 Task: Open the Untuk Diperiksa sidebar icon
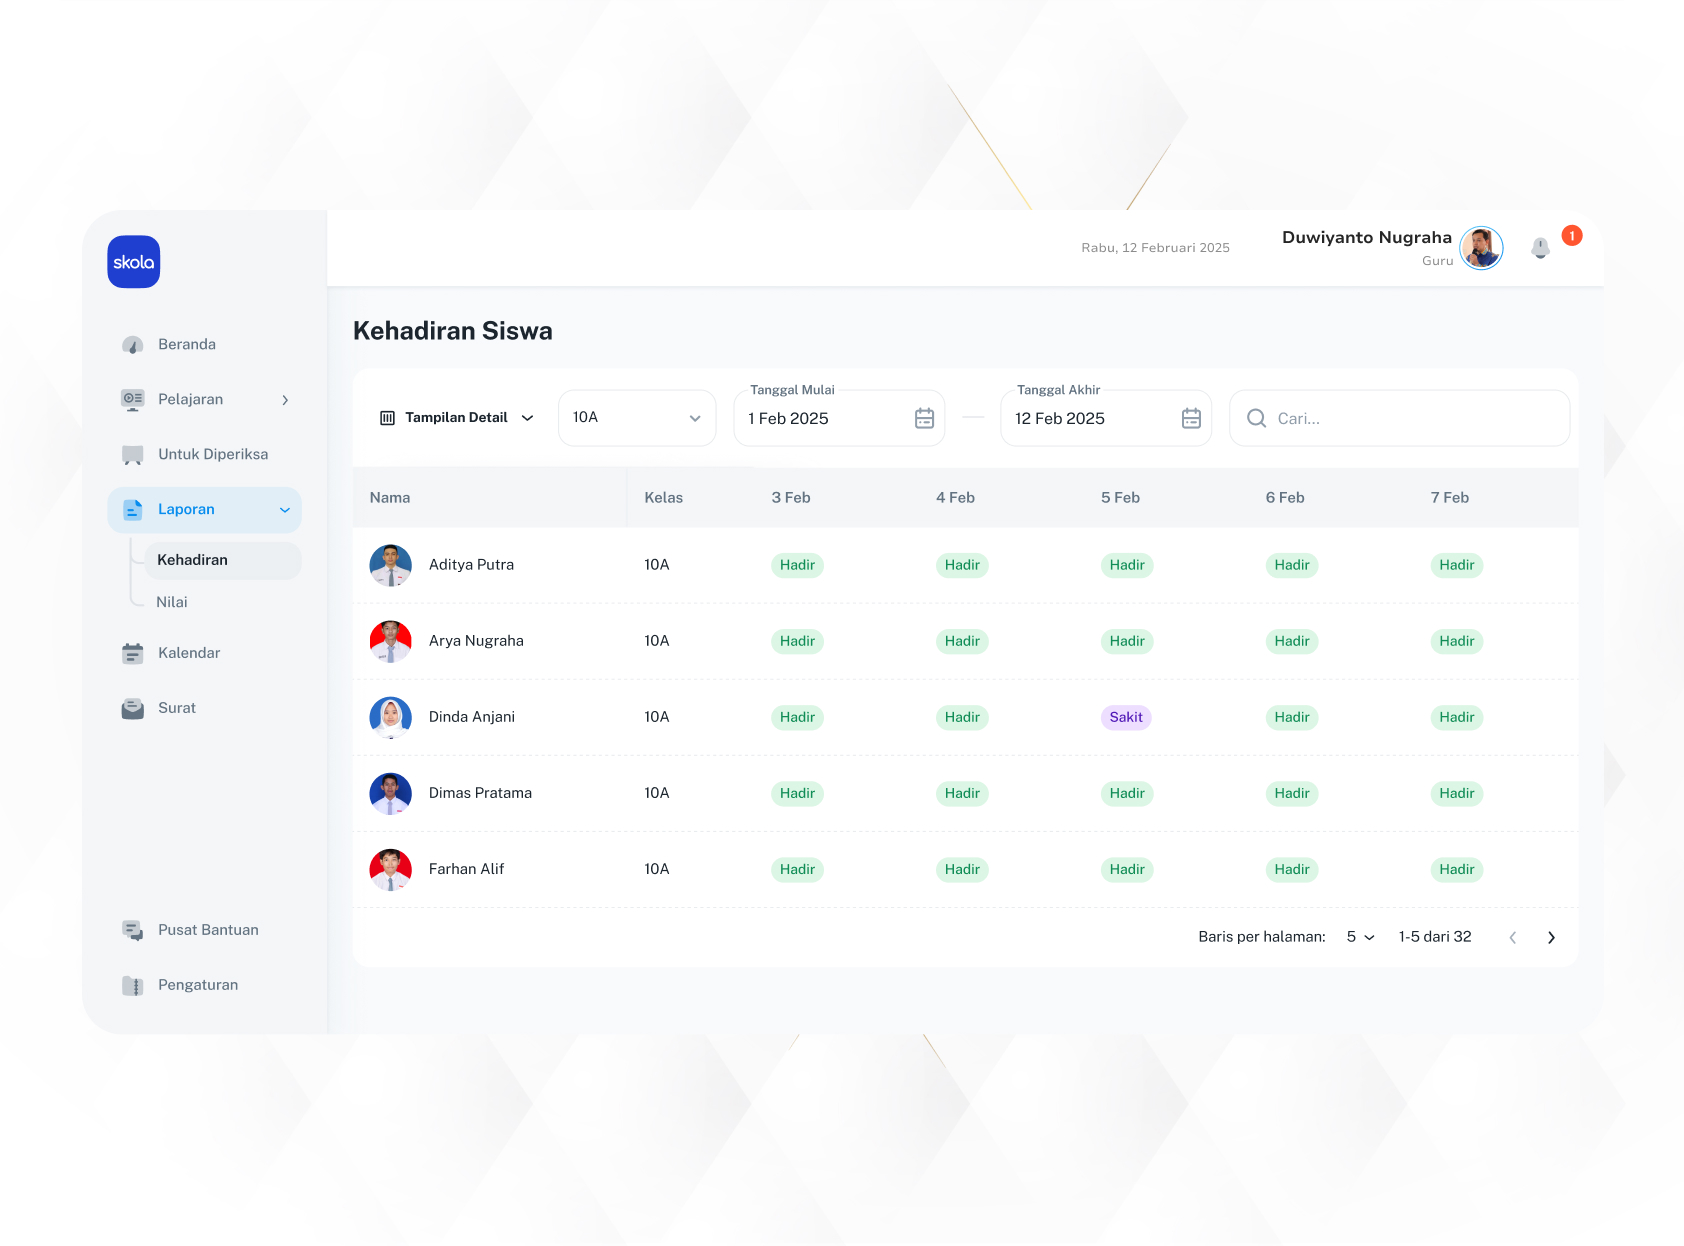click(x=132, y=455)
